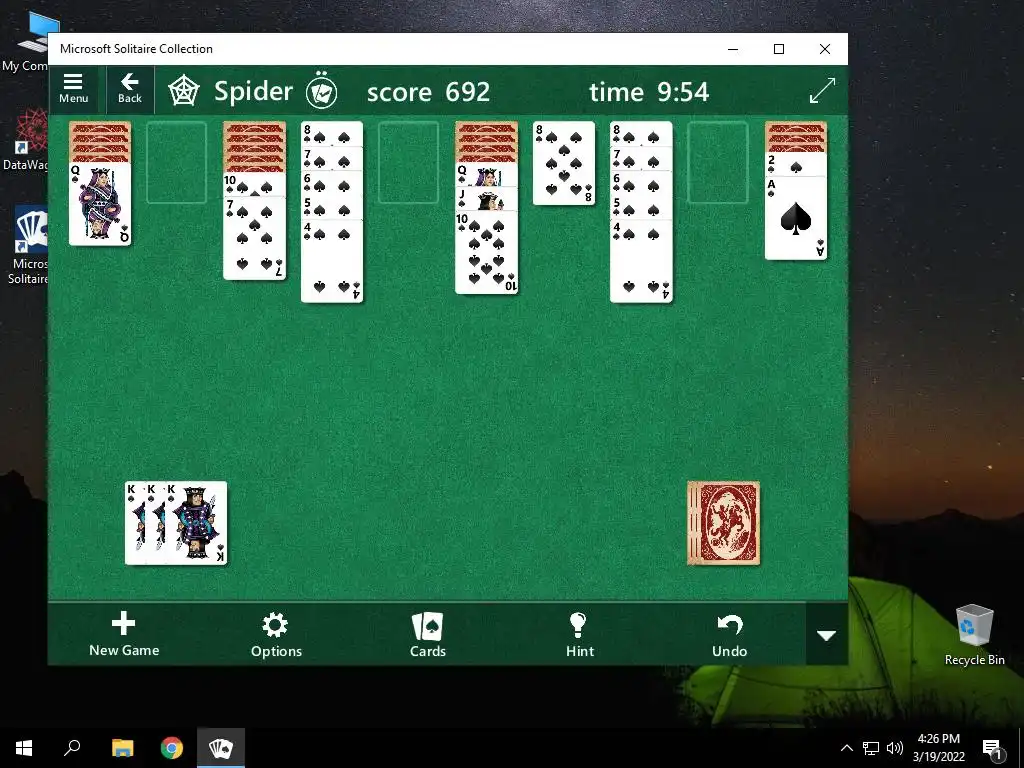This screenshot has height=768, width=1024.
Task: Collapse the bottom toolbar with the arrow
Action: pyautogui.click(x=827, y=635)
